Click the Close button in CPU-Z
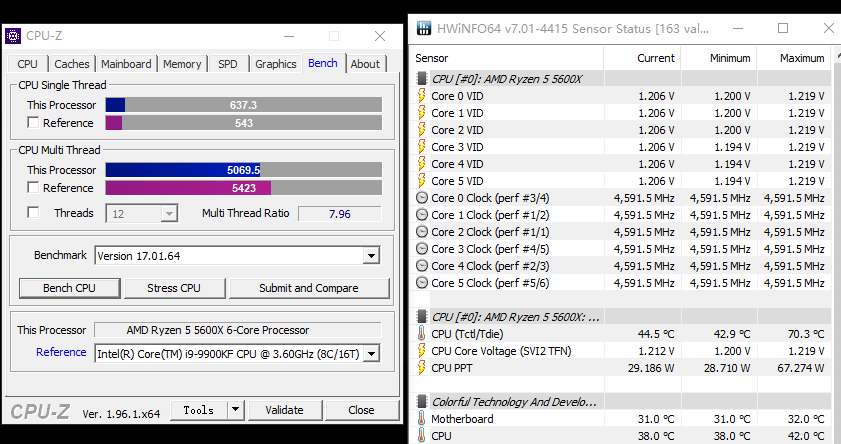 (x=361, y=410)
